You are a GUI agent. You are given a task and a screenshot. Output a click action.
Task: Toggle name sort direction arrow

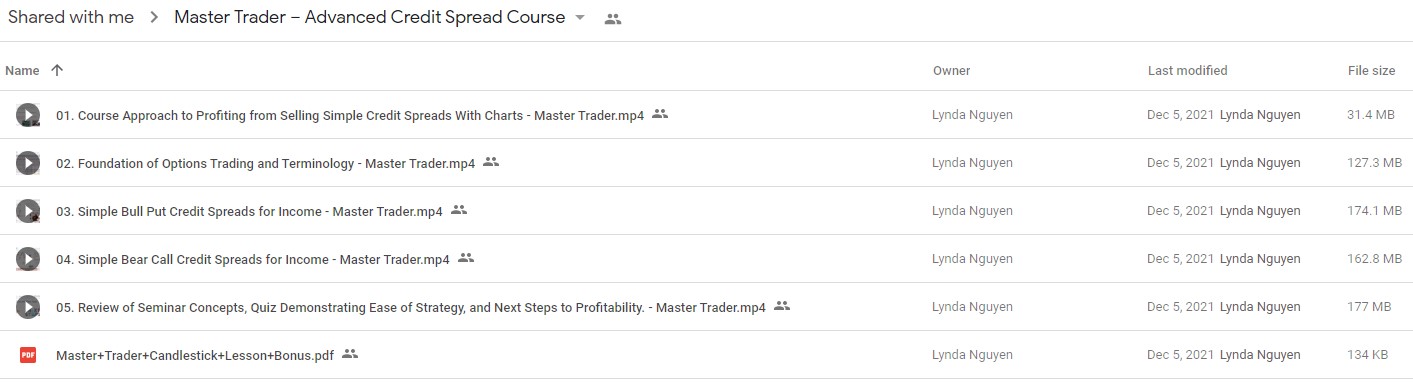(x=57, y=70)
